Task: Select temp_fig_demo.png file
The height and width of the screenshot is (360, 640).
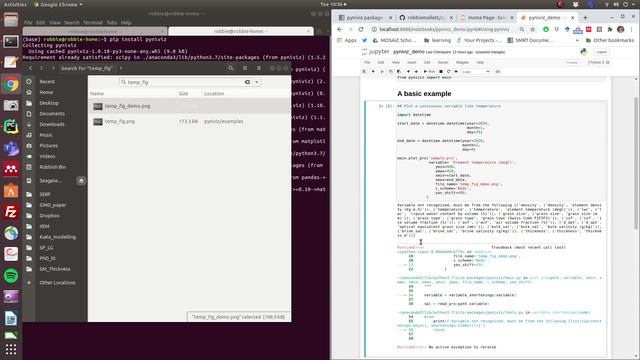Action: click(189, 106)
